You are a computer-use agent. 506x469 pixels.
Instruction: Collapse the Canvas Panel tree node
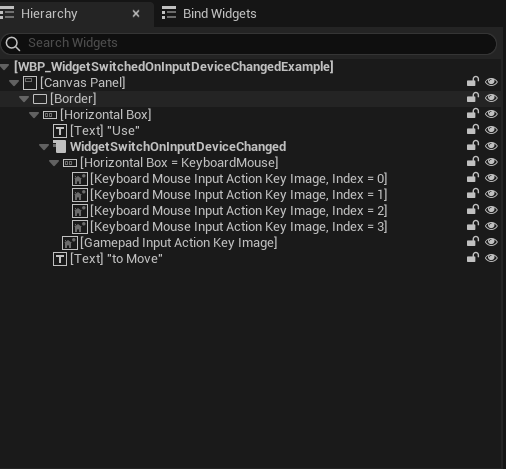coord(14,83)
